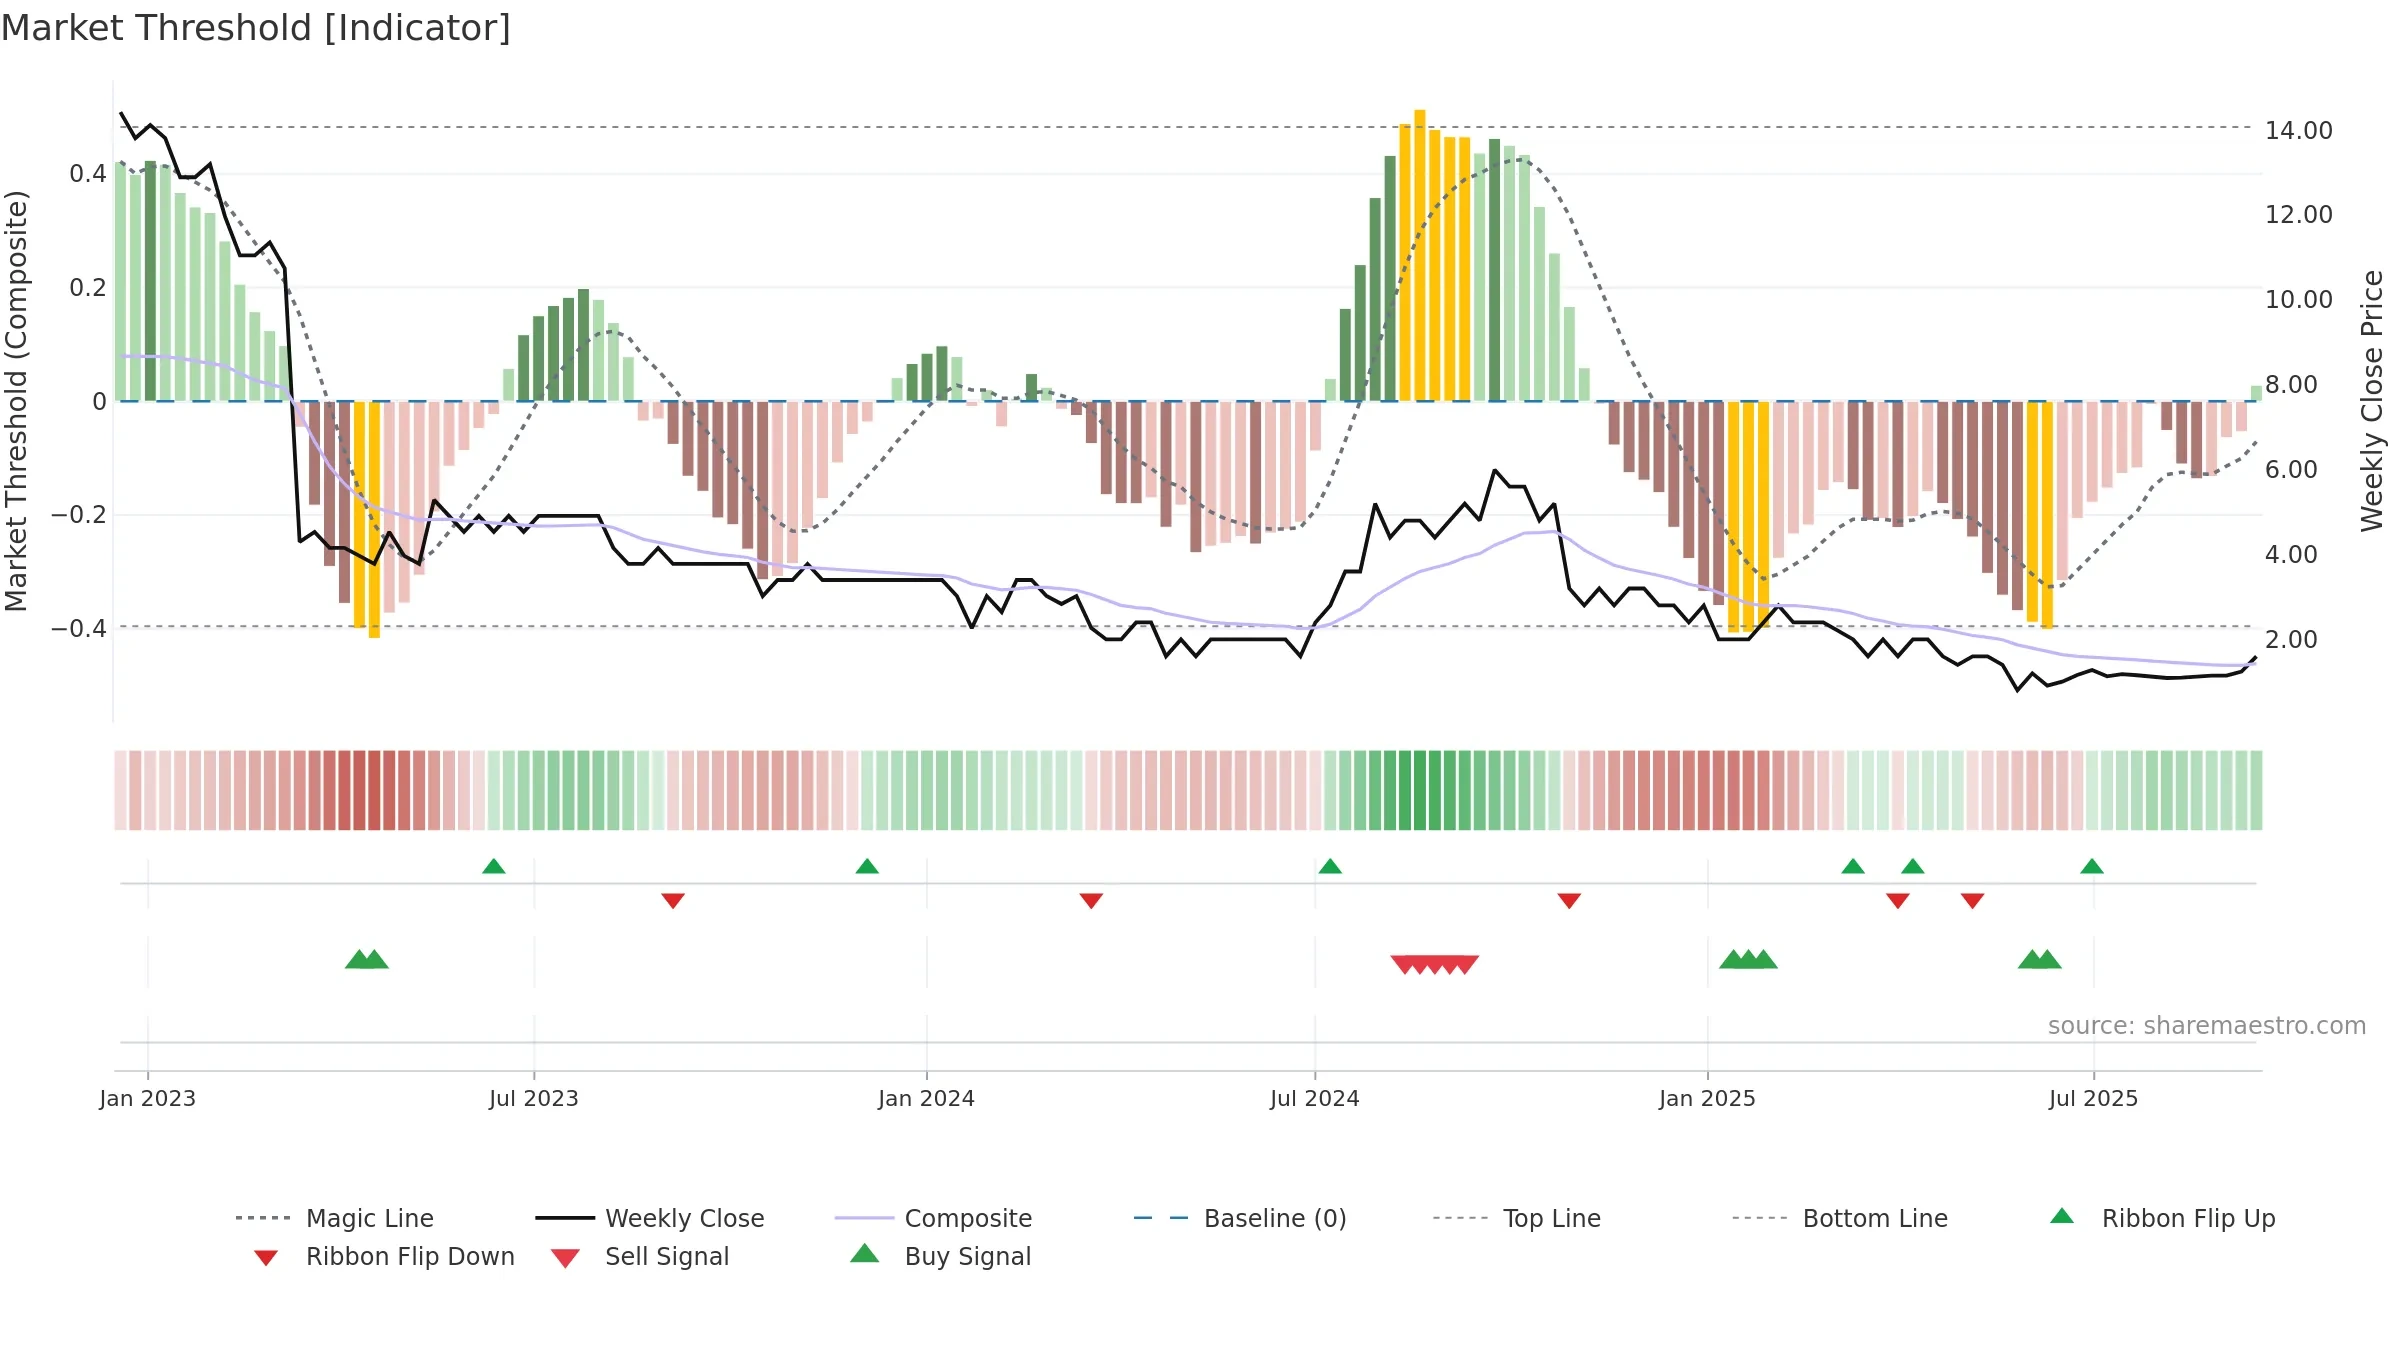Click the Jan 2025 x-axis label
This screenshot has height=1350, width=2400.
coord(1708,1099)
